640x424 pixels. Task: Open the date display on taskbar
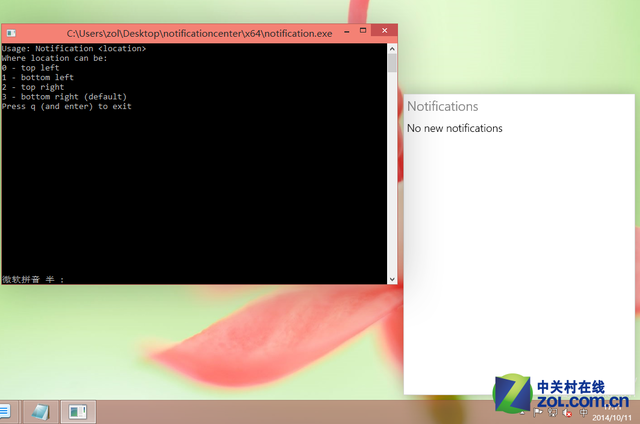click(611, 416)
